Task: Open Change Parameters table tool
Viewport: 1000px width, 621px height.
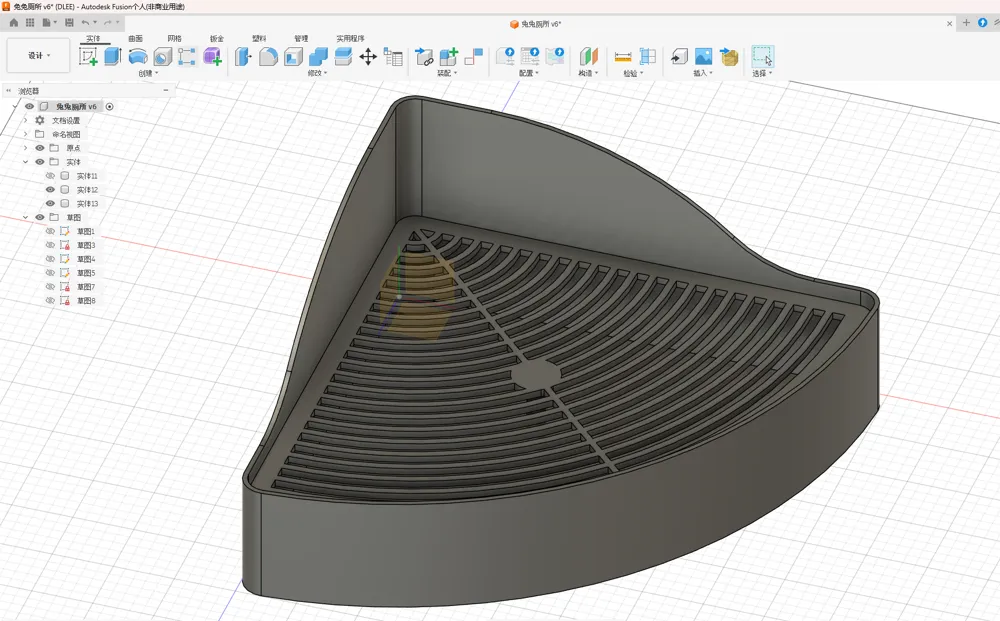Action: (x=393, y=57)
